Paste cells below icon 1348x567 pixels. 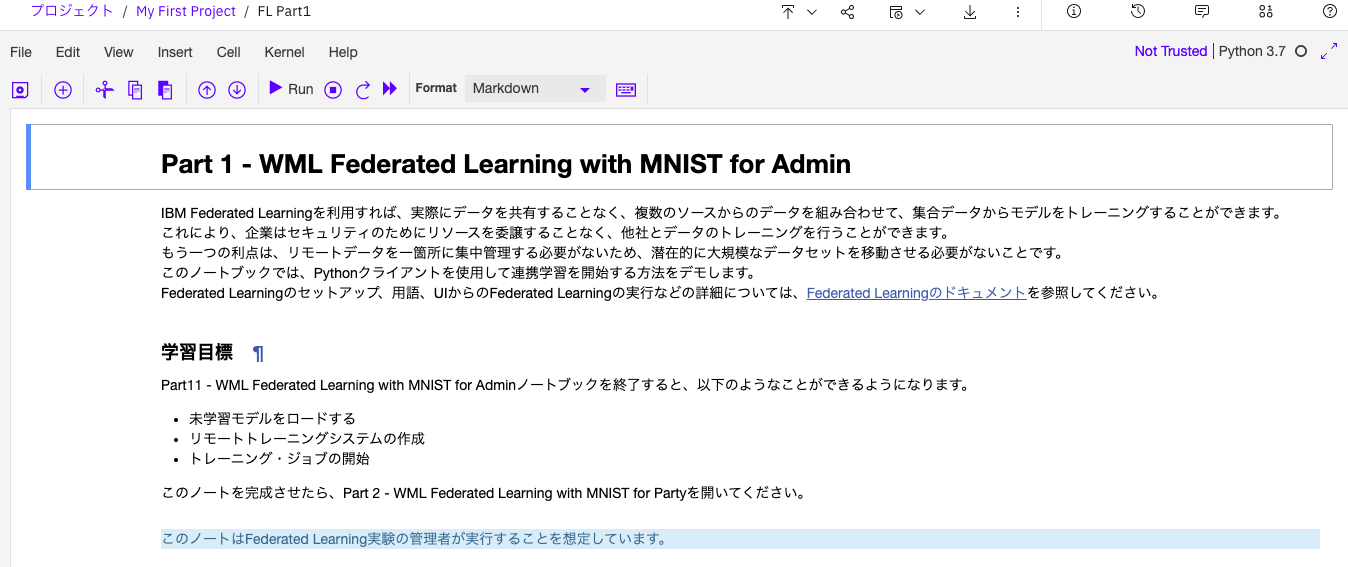coord(165,90)
